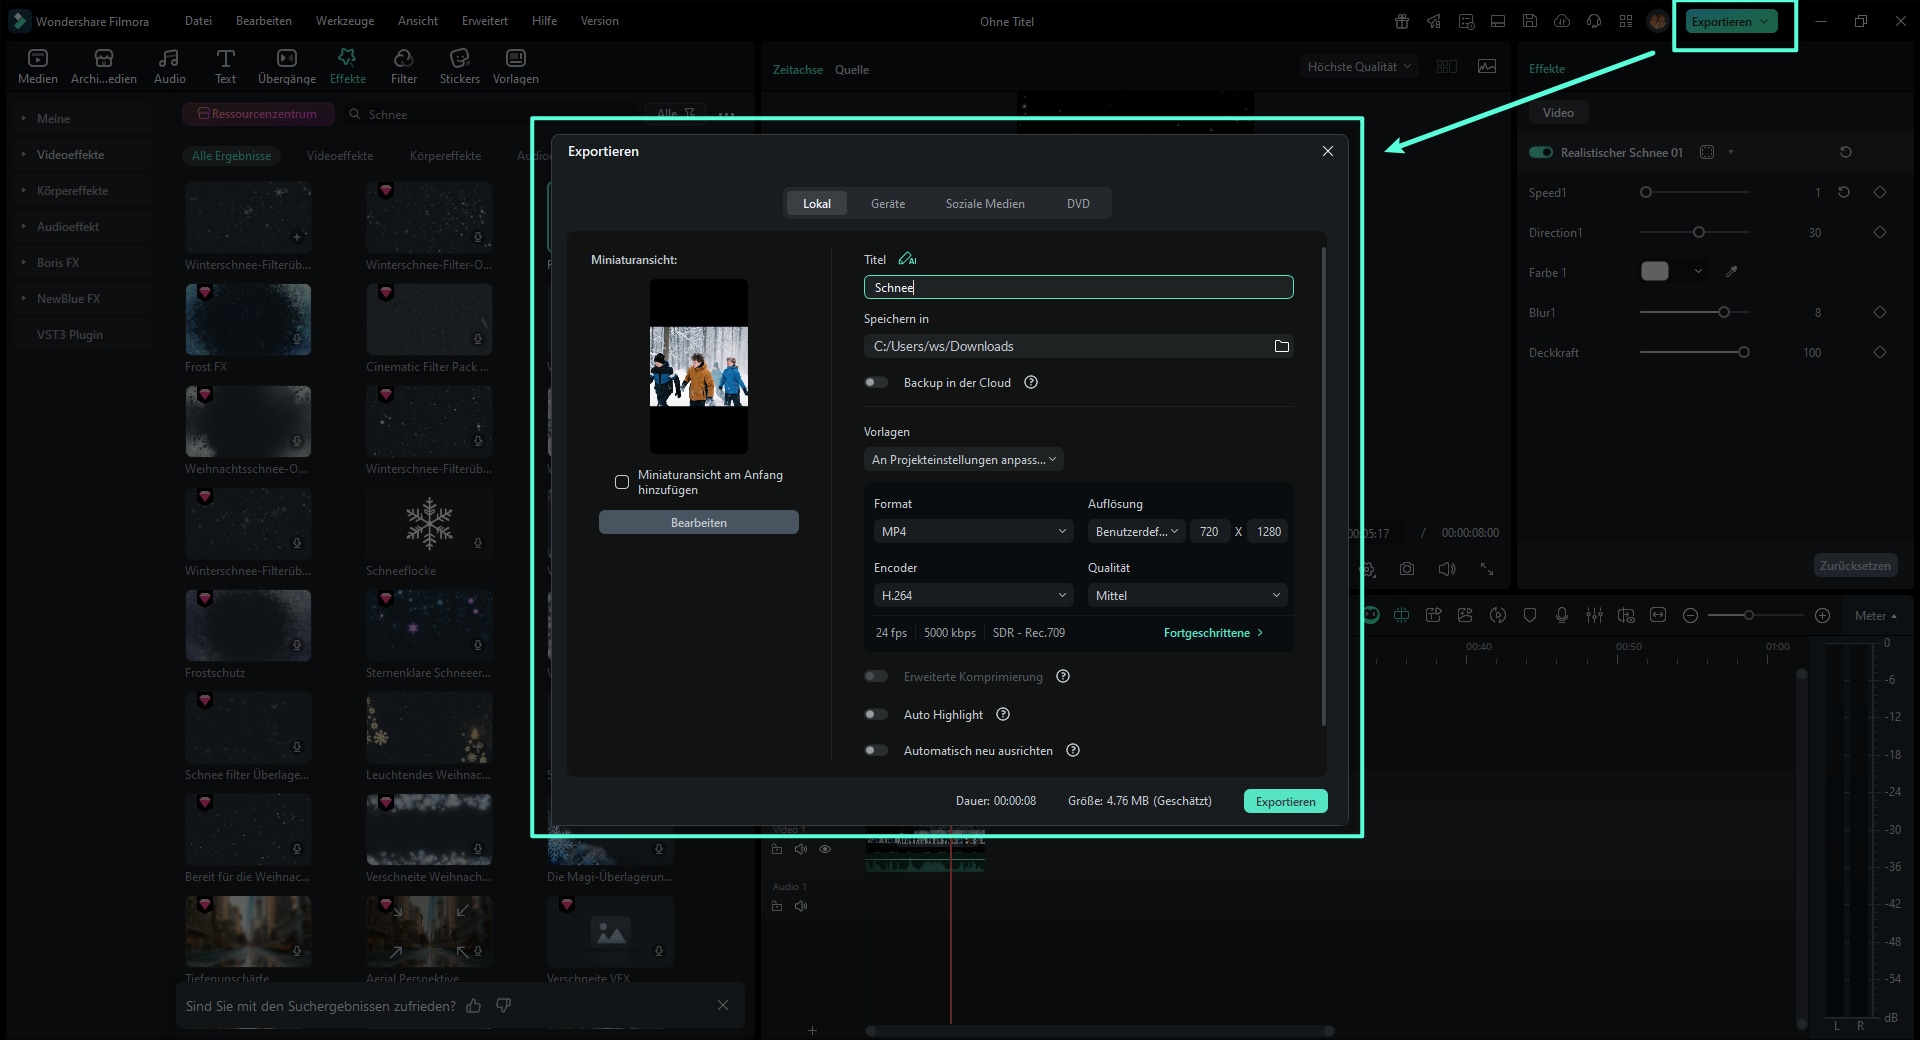Switch to the Soziale Medien tab
The height and width of the screenshot is (1040, 1920).
984,203
